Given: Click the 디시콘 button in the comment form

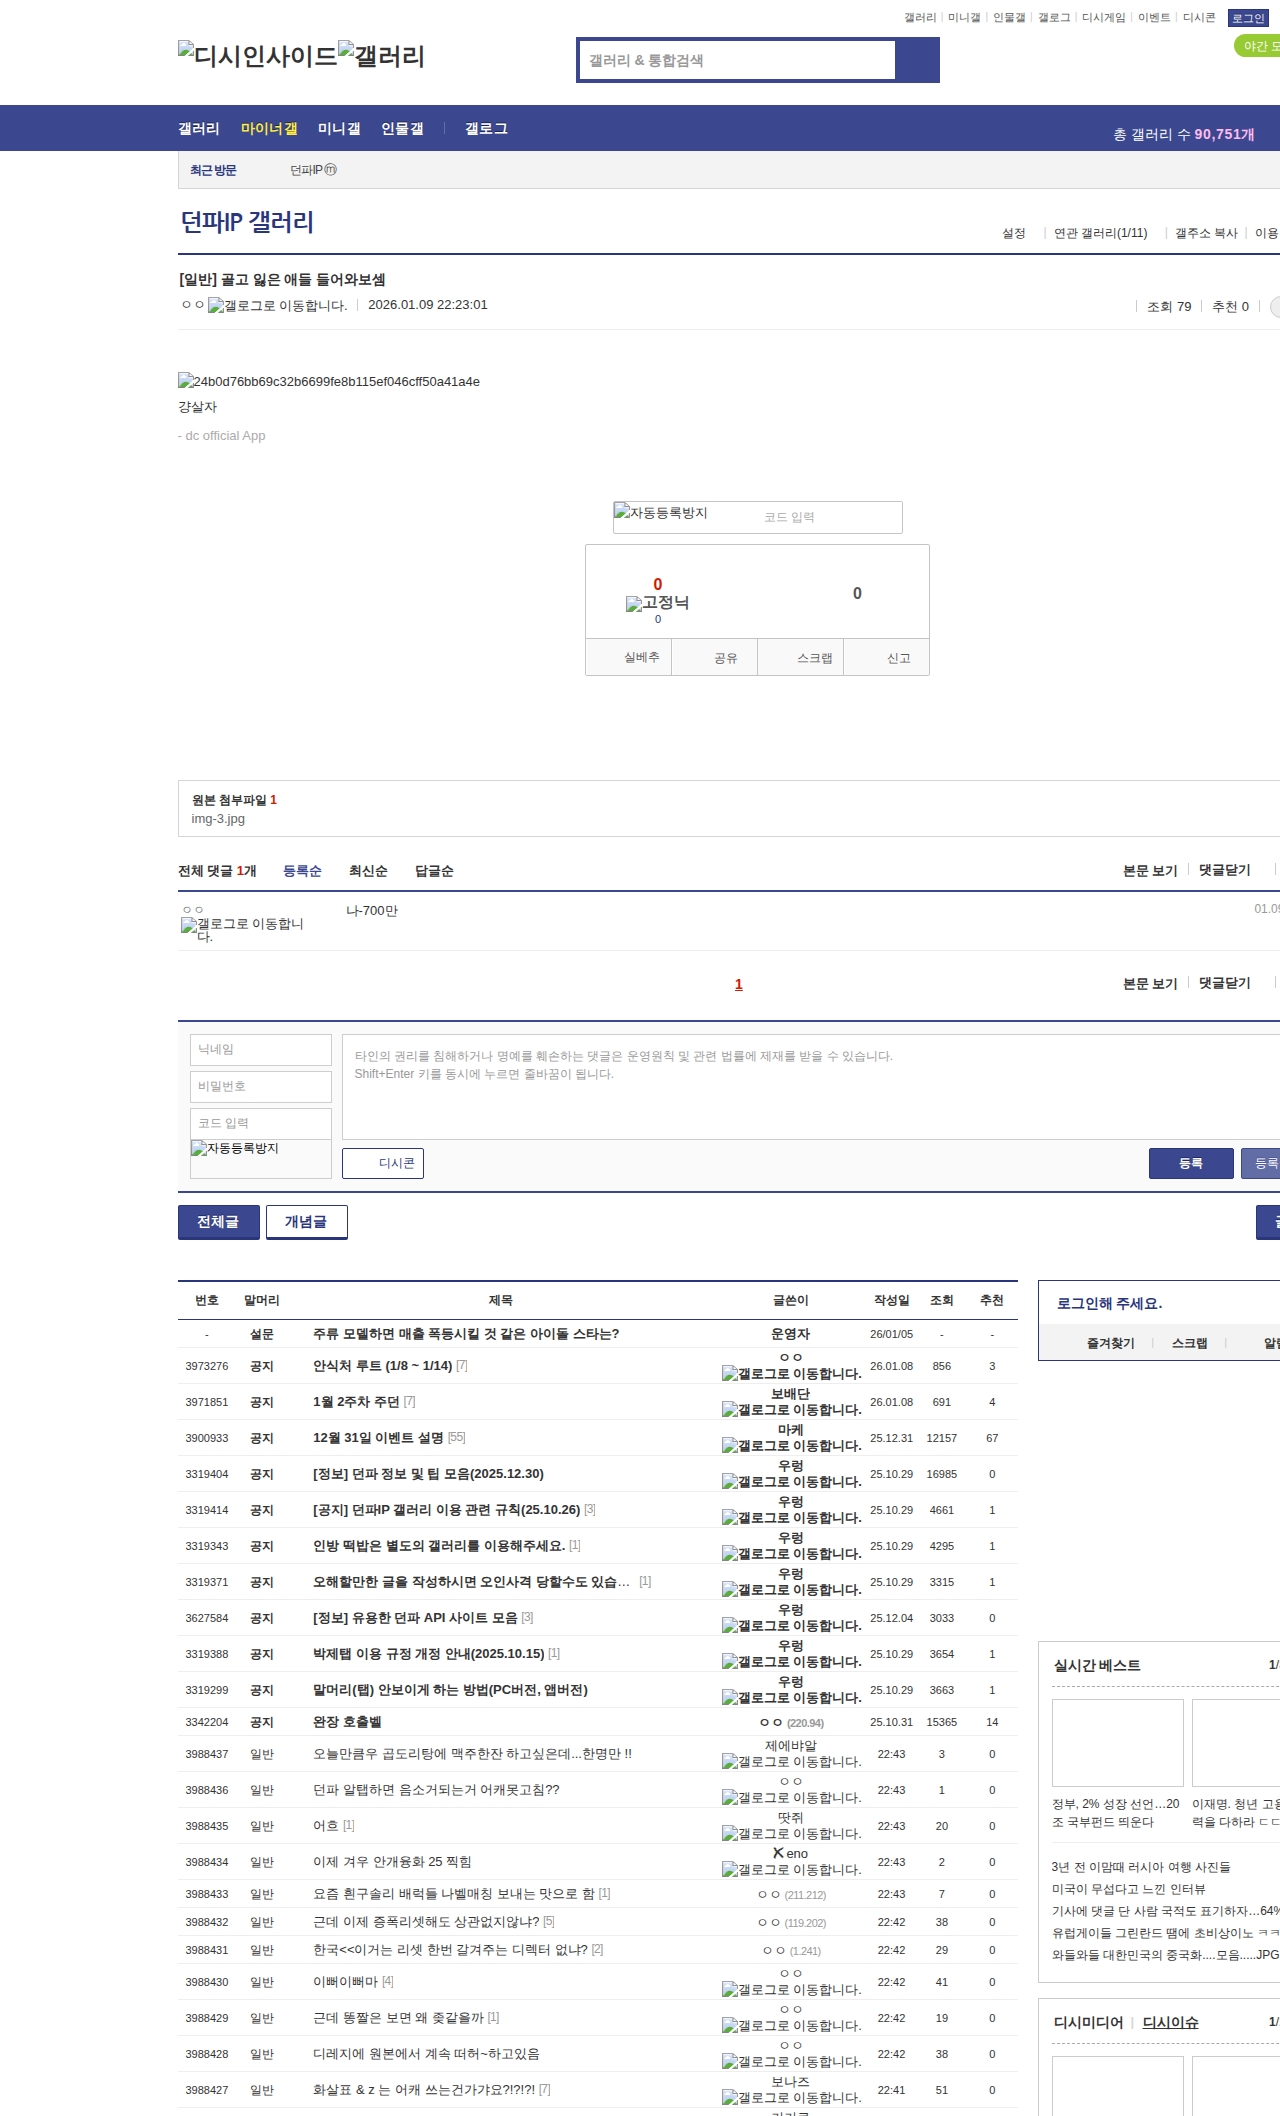Looking at the screenshot, I should (x=383, y=1163).
